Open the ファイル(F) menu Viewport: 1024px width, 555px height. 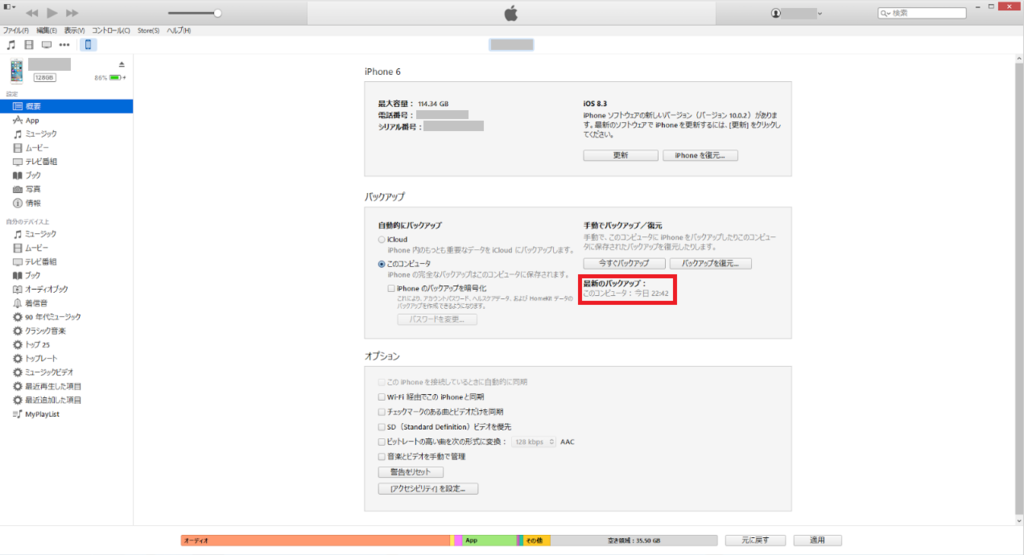click(x=16, y=31)
